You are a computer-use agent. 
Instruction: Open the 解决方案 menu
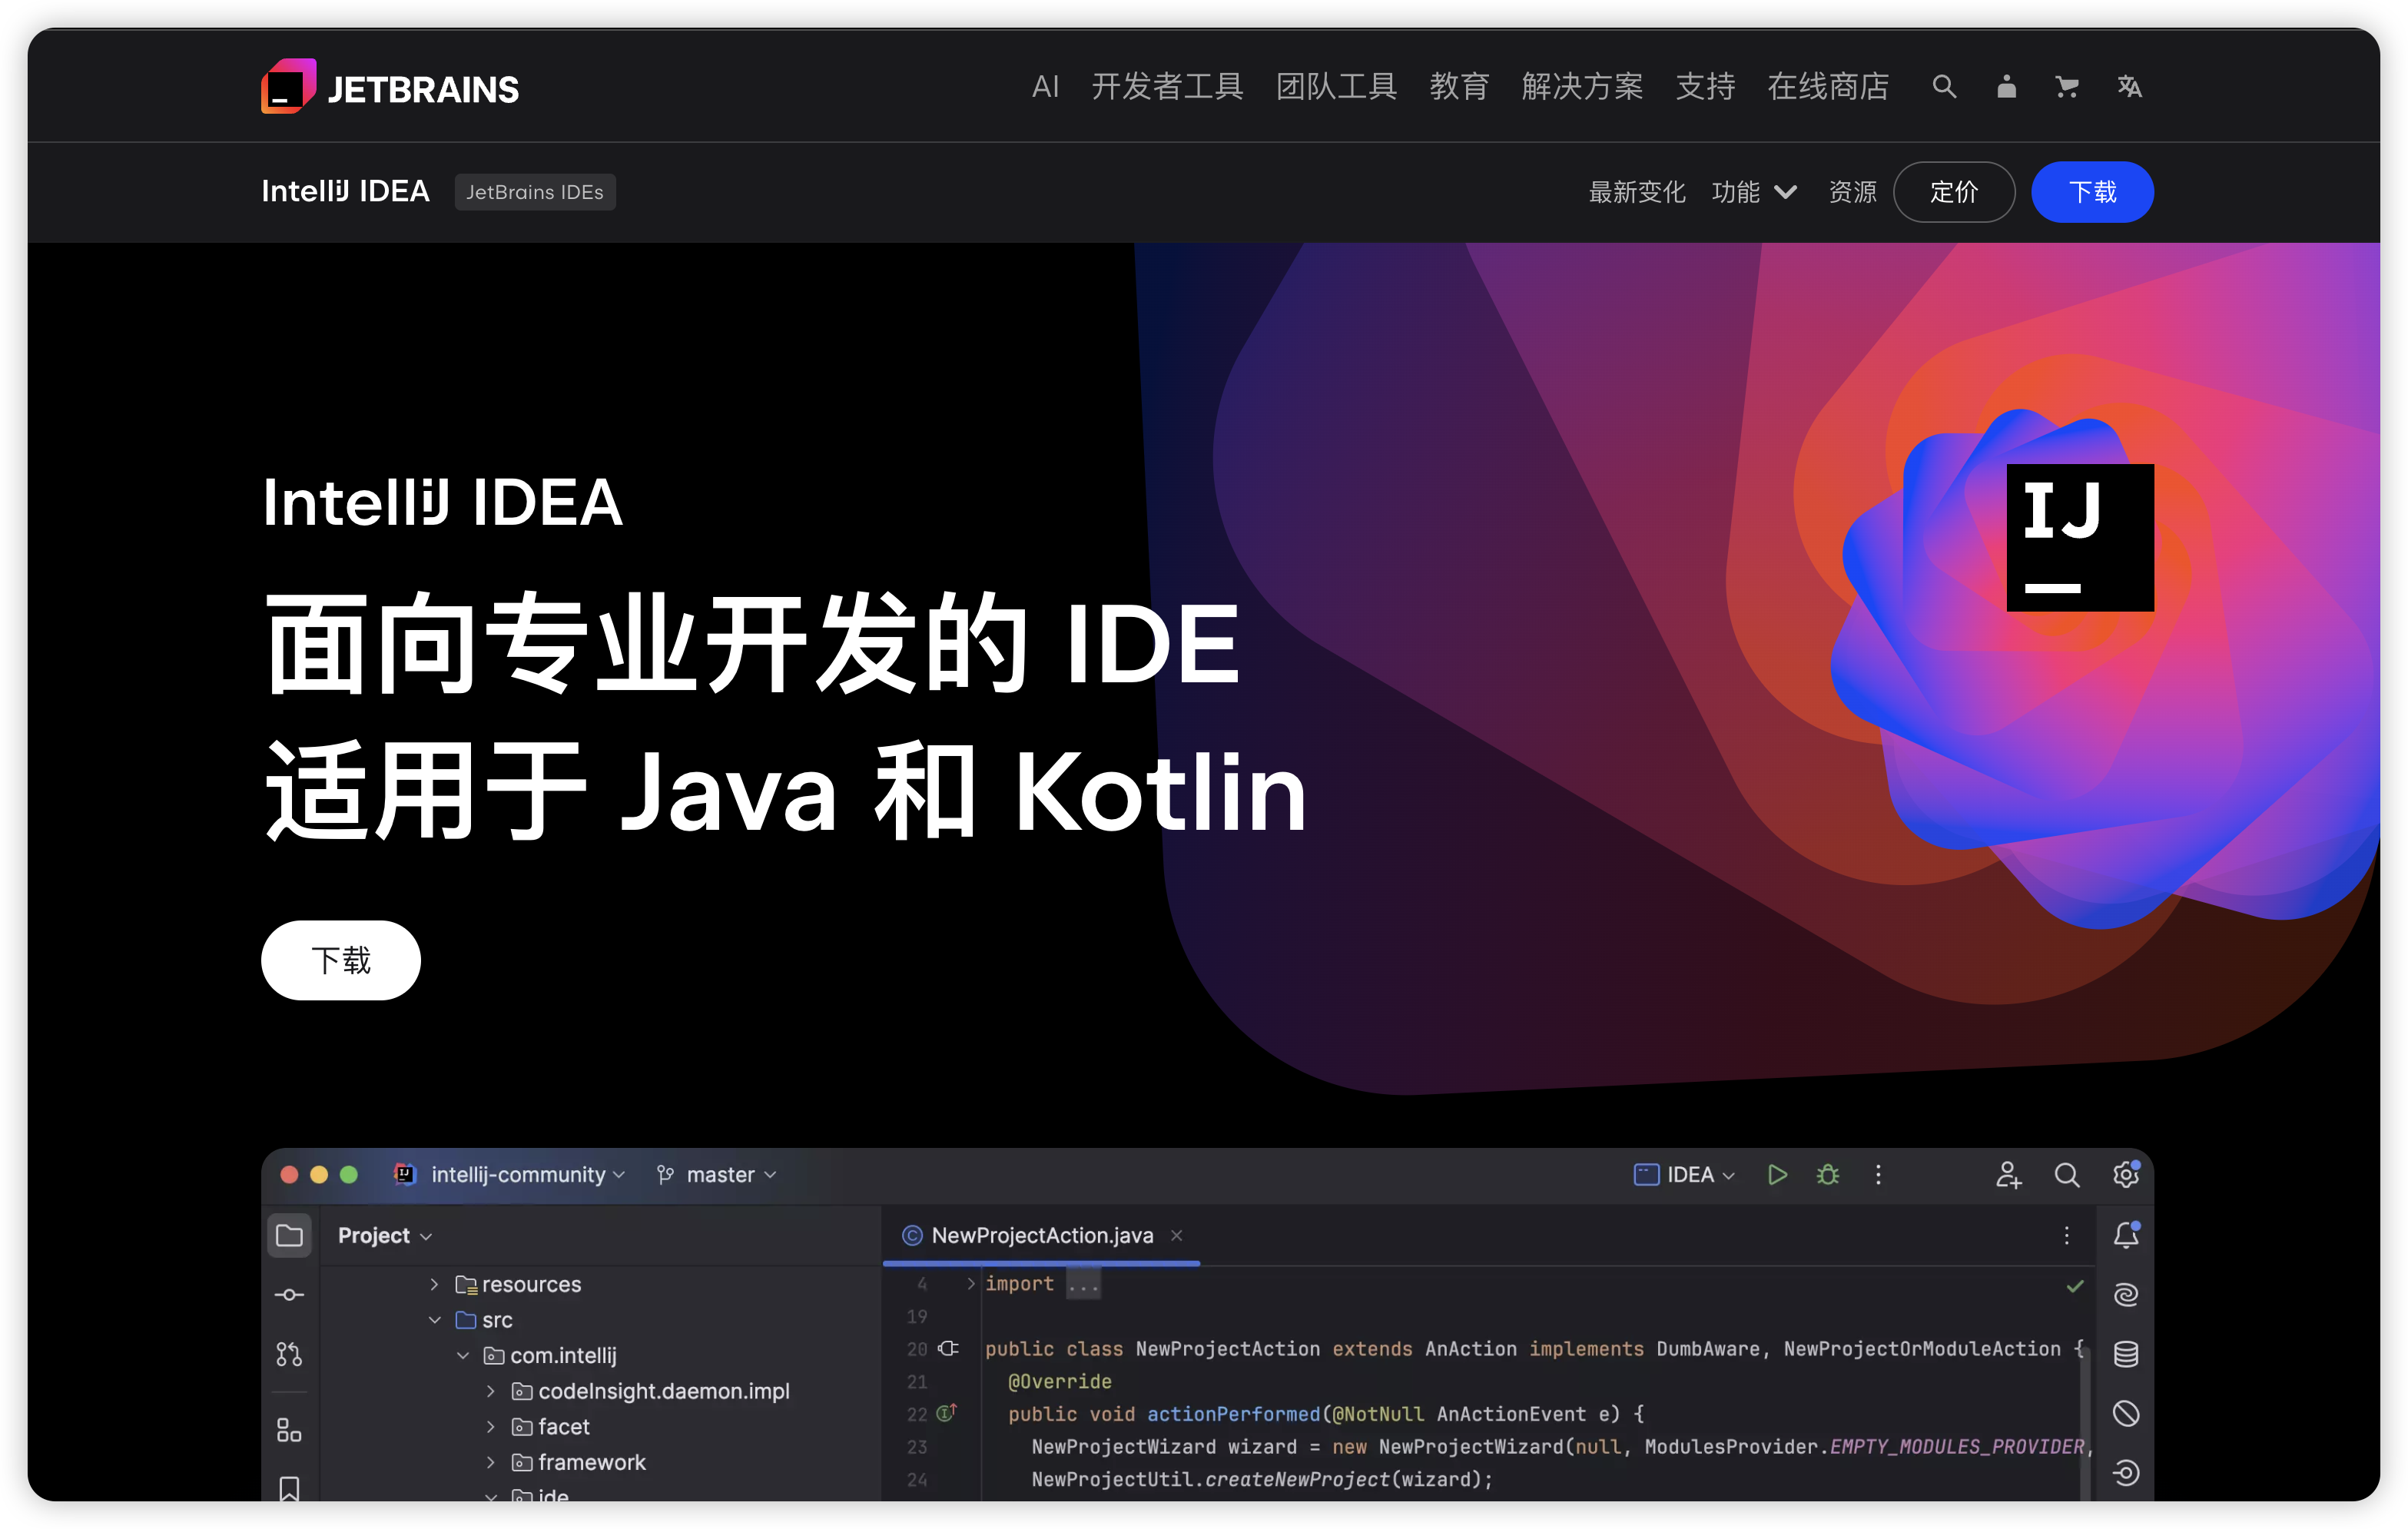pyautogui.click(x=1582, y=87)
